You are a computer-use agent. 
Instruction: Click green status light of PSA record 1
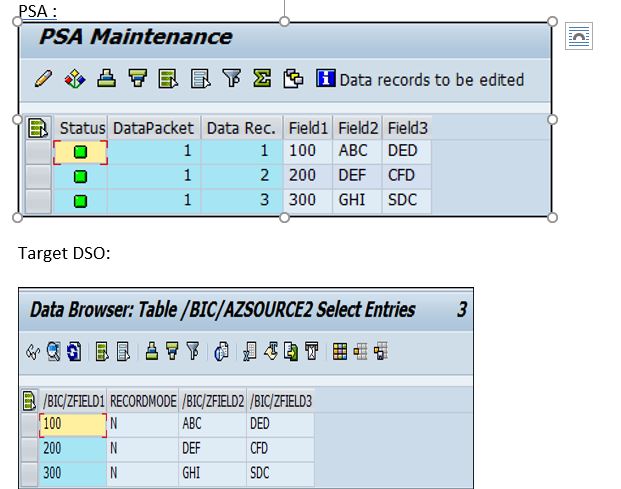coord(80,152)
